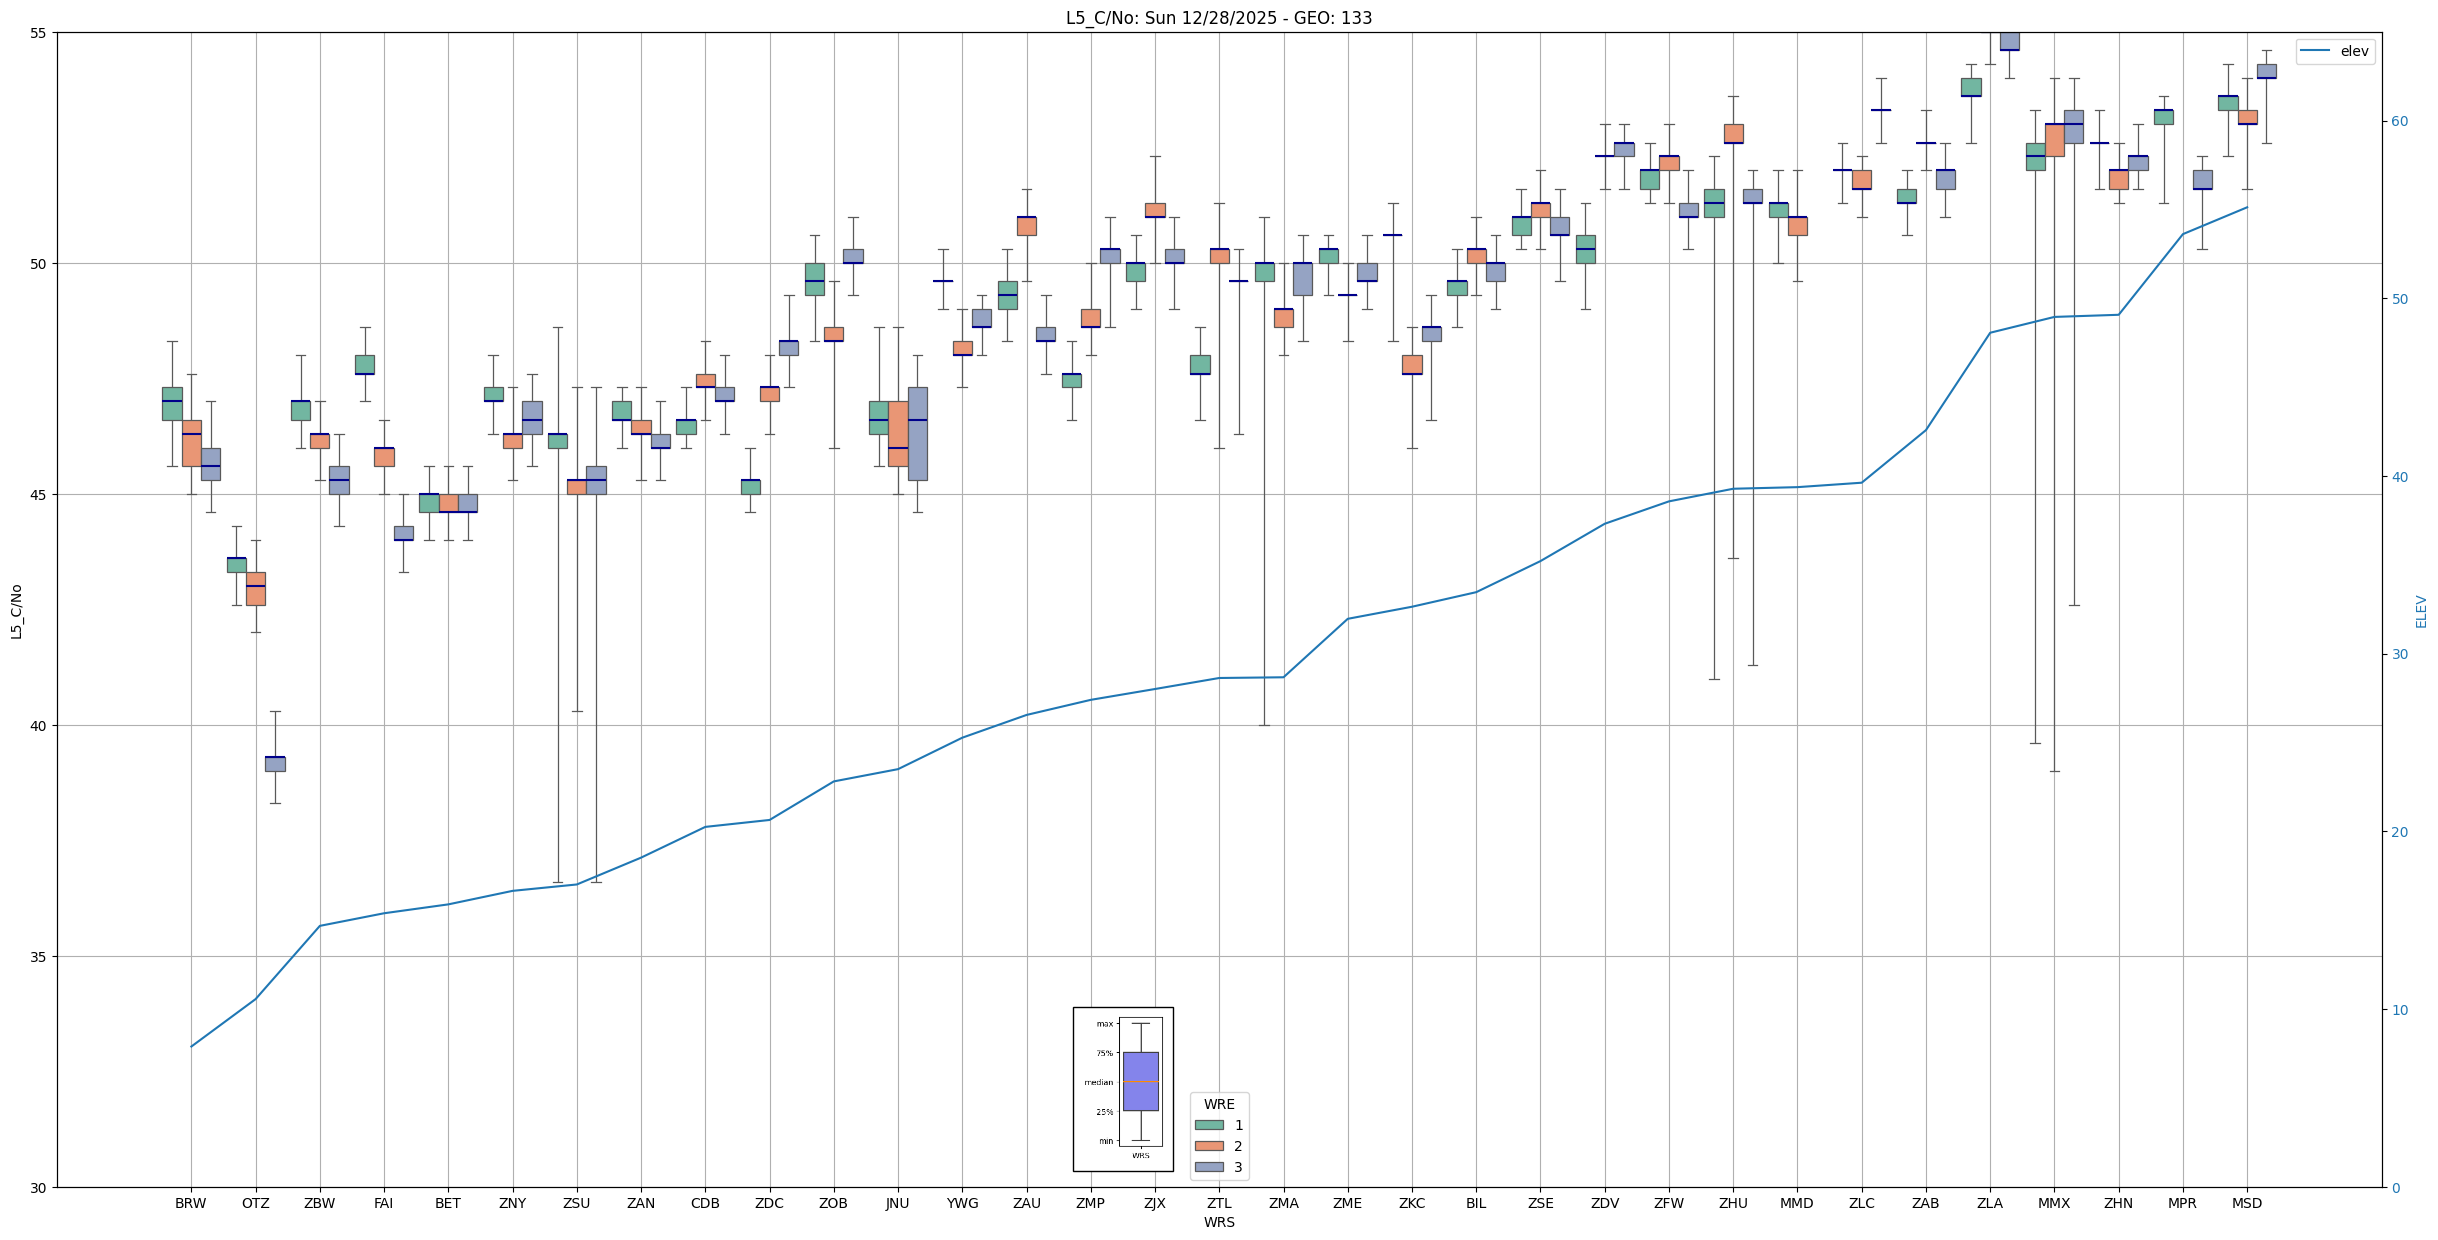Click the boxplot explanation inset thumbnail

point(1123,1089)
